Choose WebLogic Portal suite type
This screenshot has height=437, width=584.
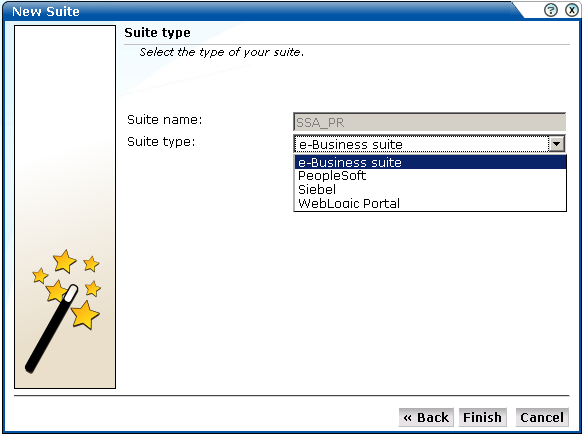(x=430, y=203)
